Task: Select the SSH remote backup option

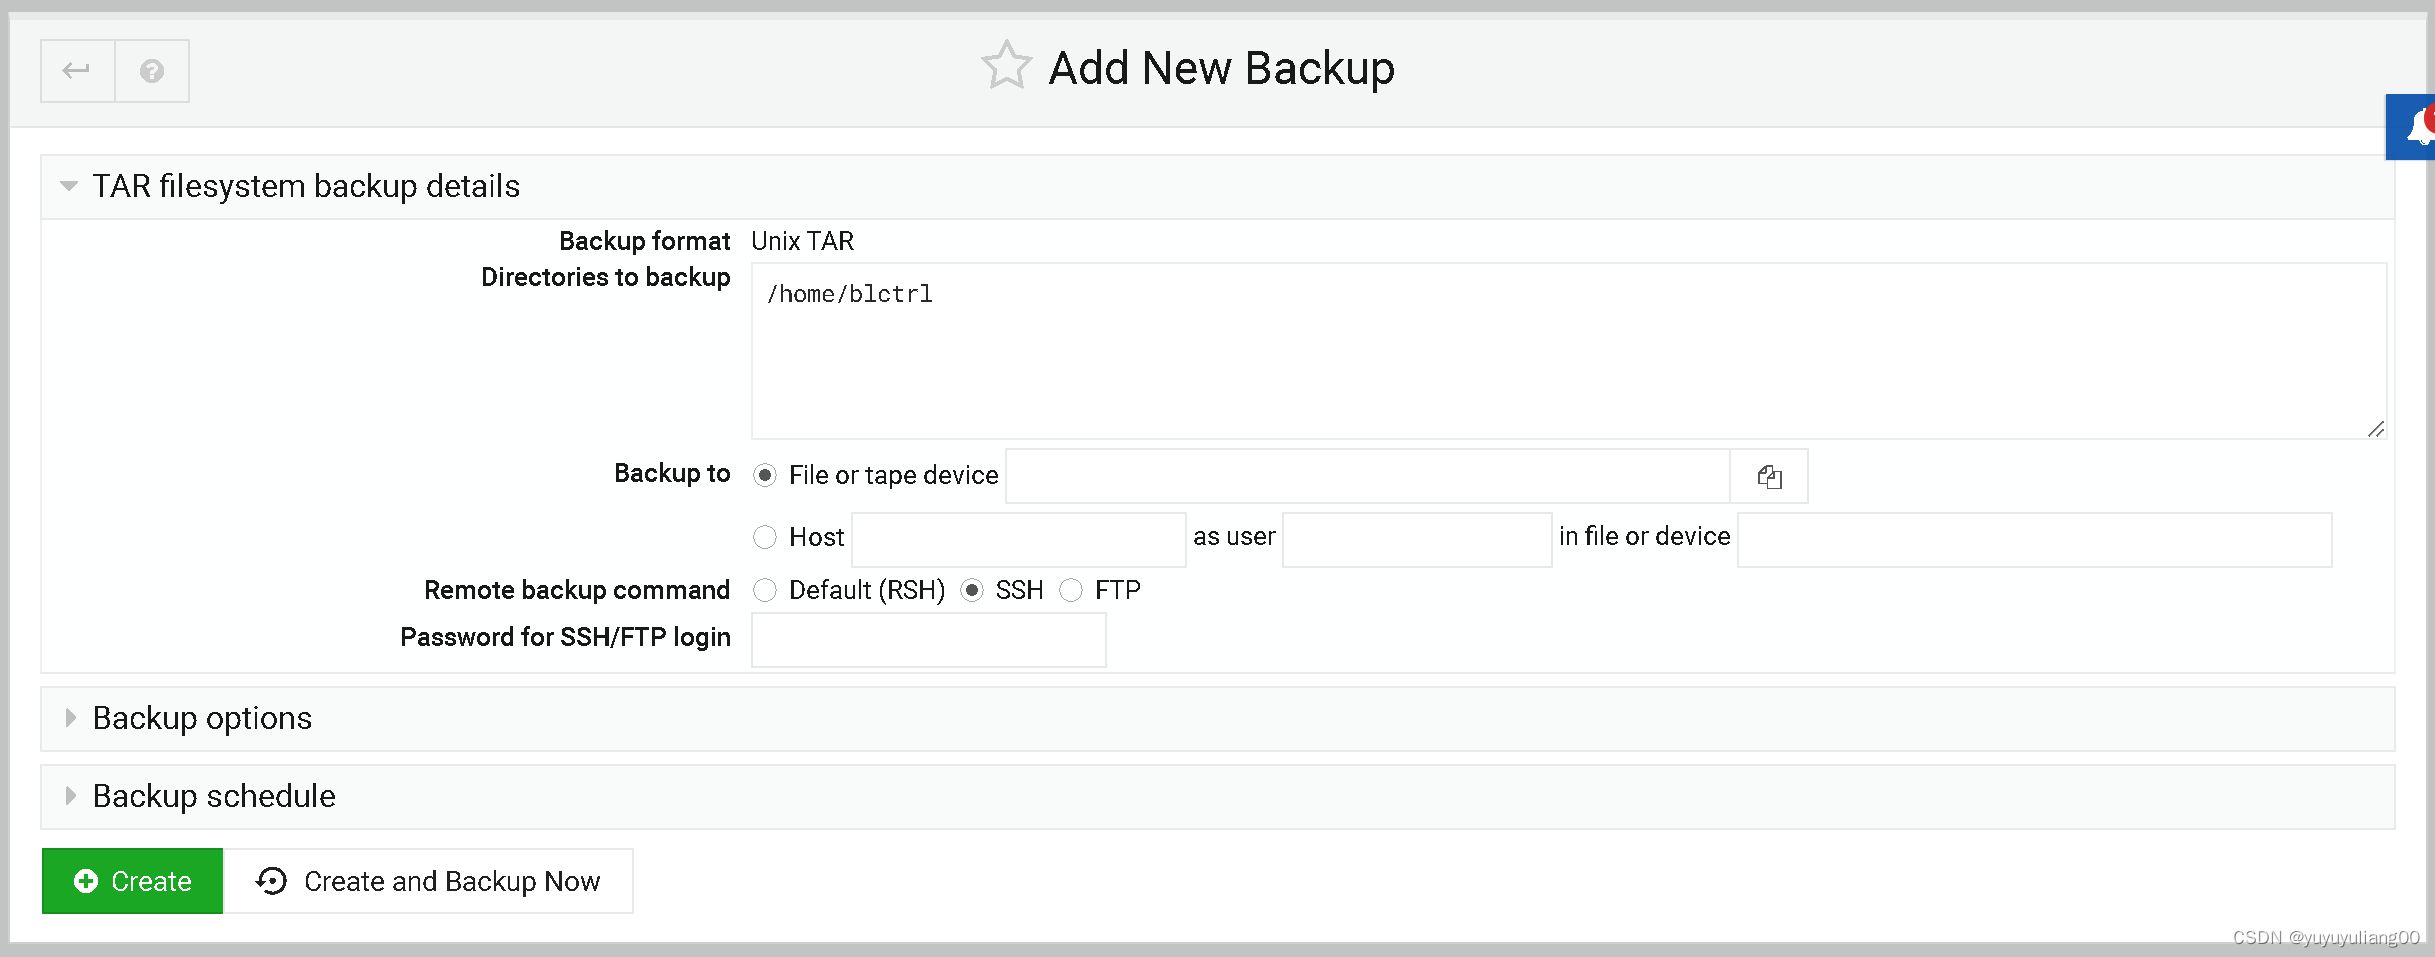Action: pos(973,590)
